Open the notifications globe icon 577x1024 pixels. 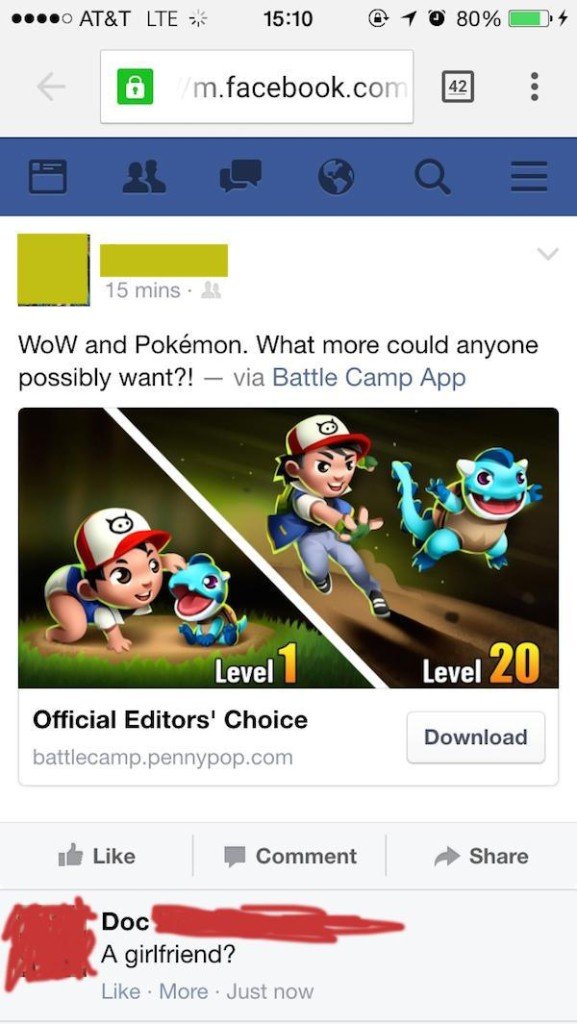[x=336, y=176]
